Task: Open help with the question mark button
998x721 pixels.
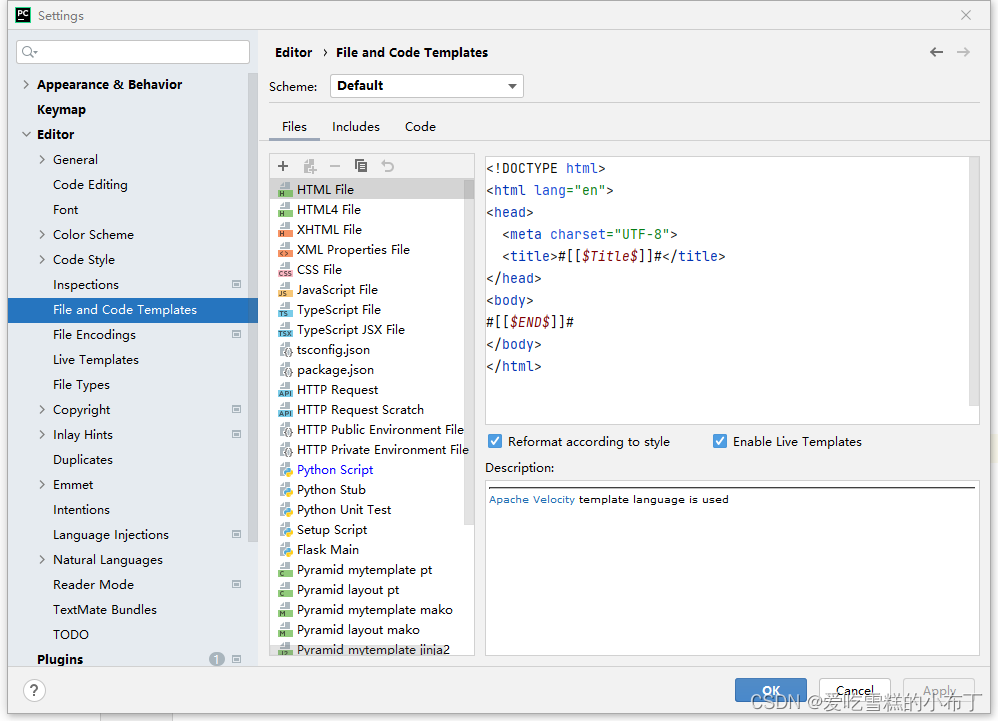Action: (34, 690)
